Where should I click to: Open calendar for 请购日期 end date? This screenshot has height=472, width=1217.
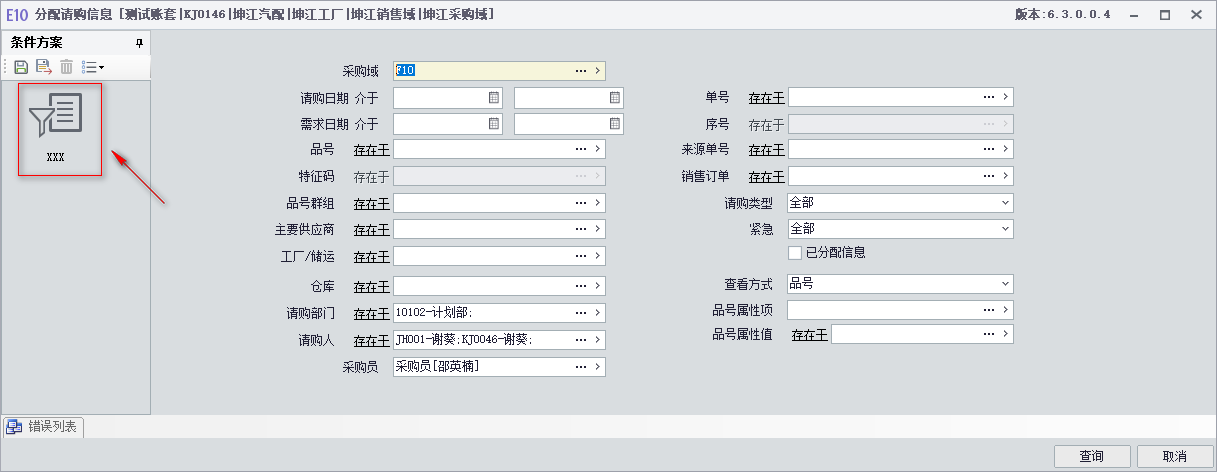click(614, 98)
